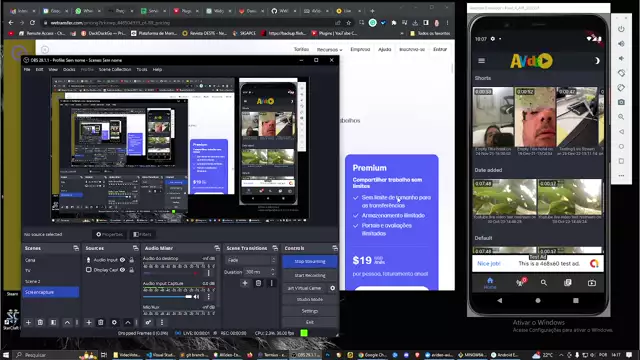Take emulator screenshot with camera icon
The height and width of the screenshot is (360, 640).
tap(621, 102)
